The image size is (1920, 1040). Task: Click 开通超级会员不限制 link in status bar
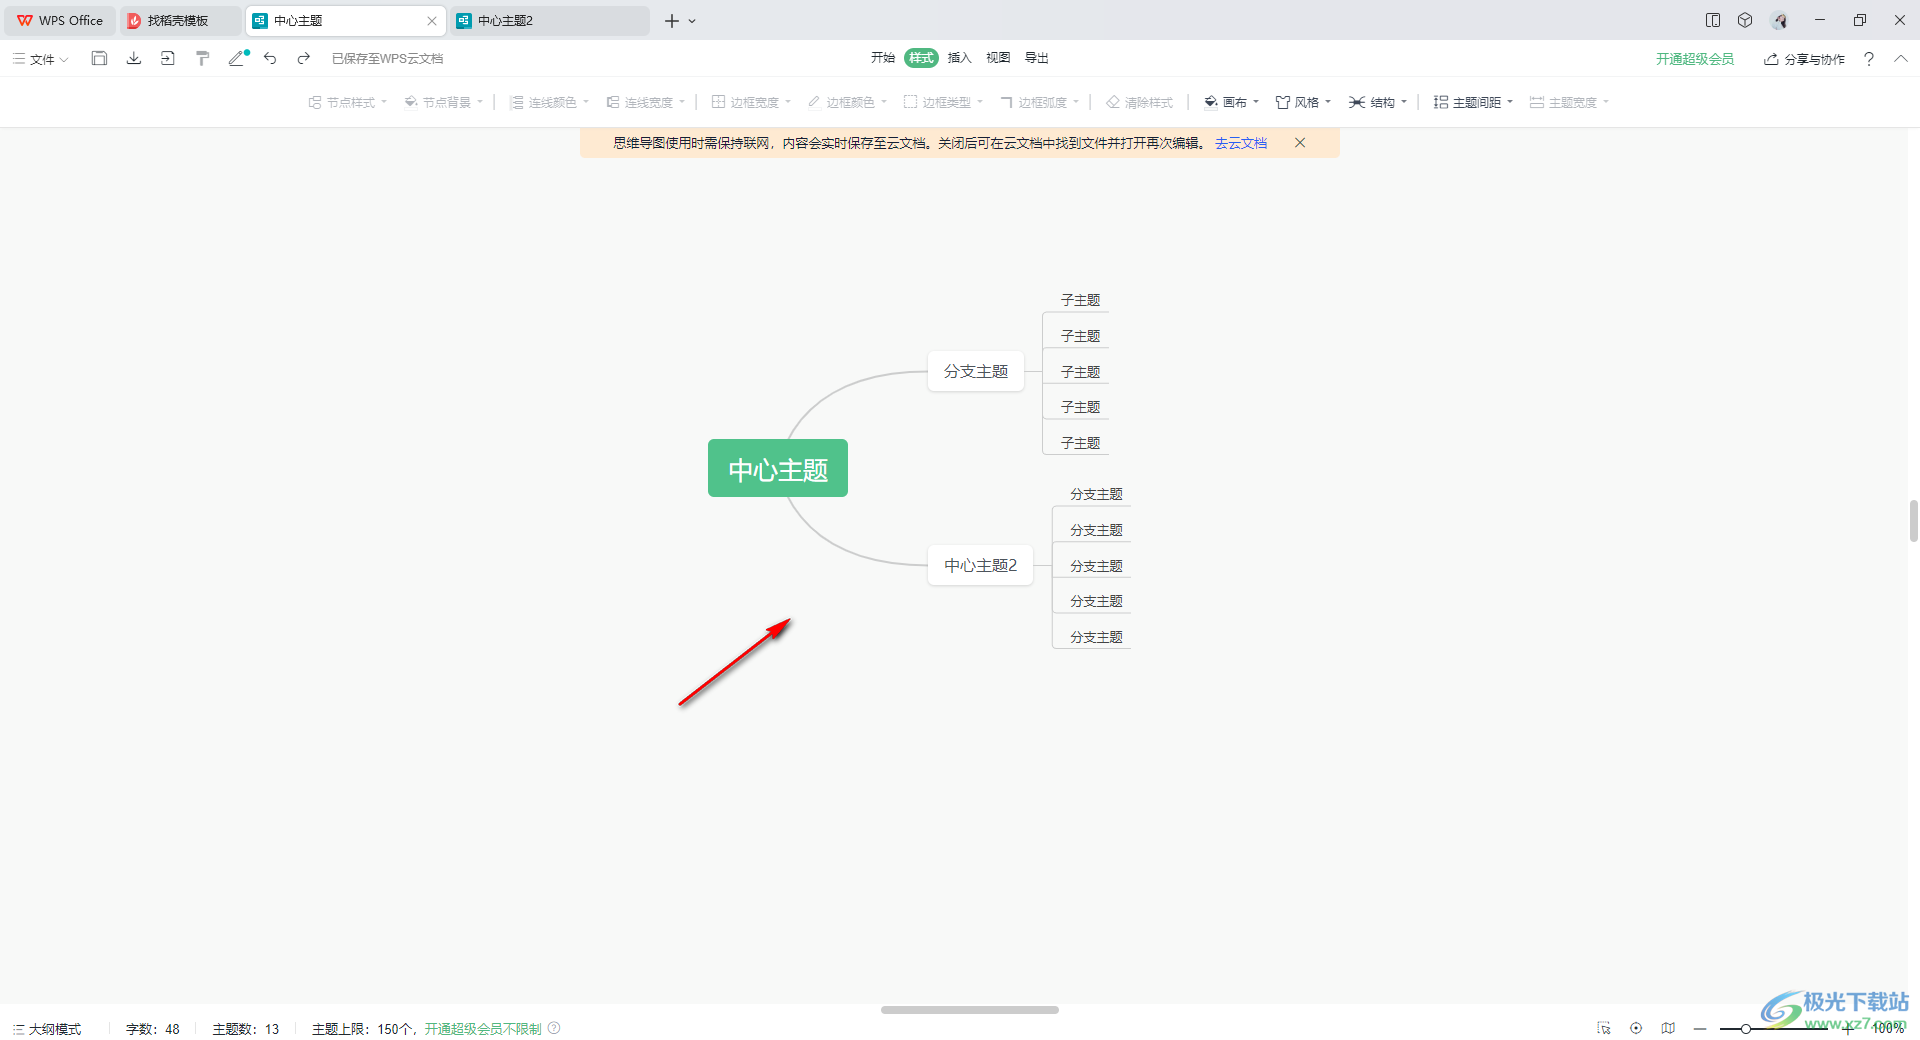coord(483,1028)
